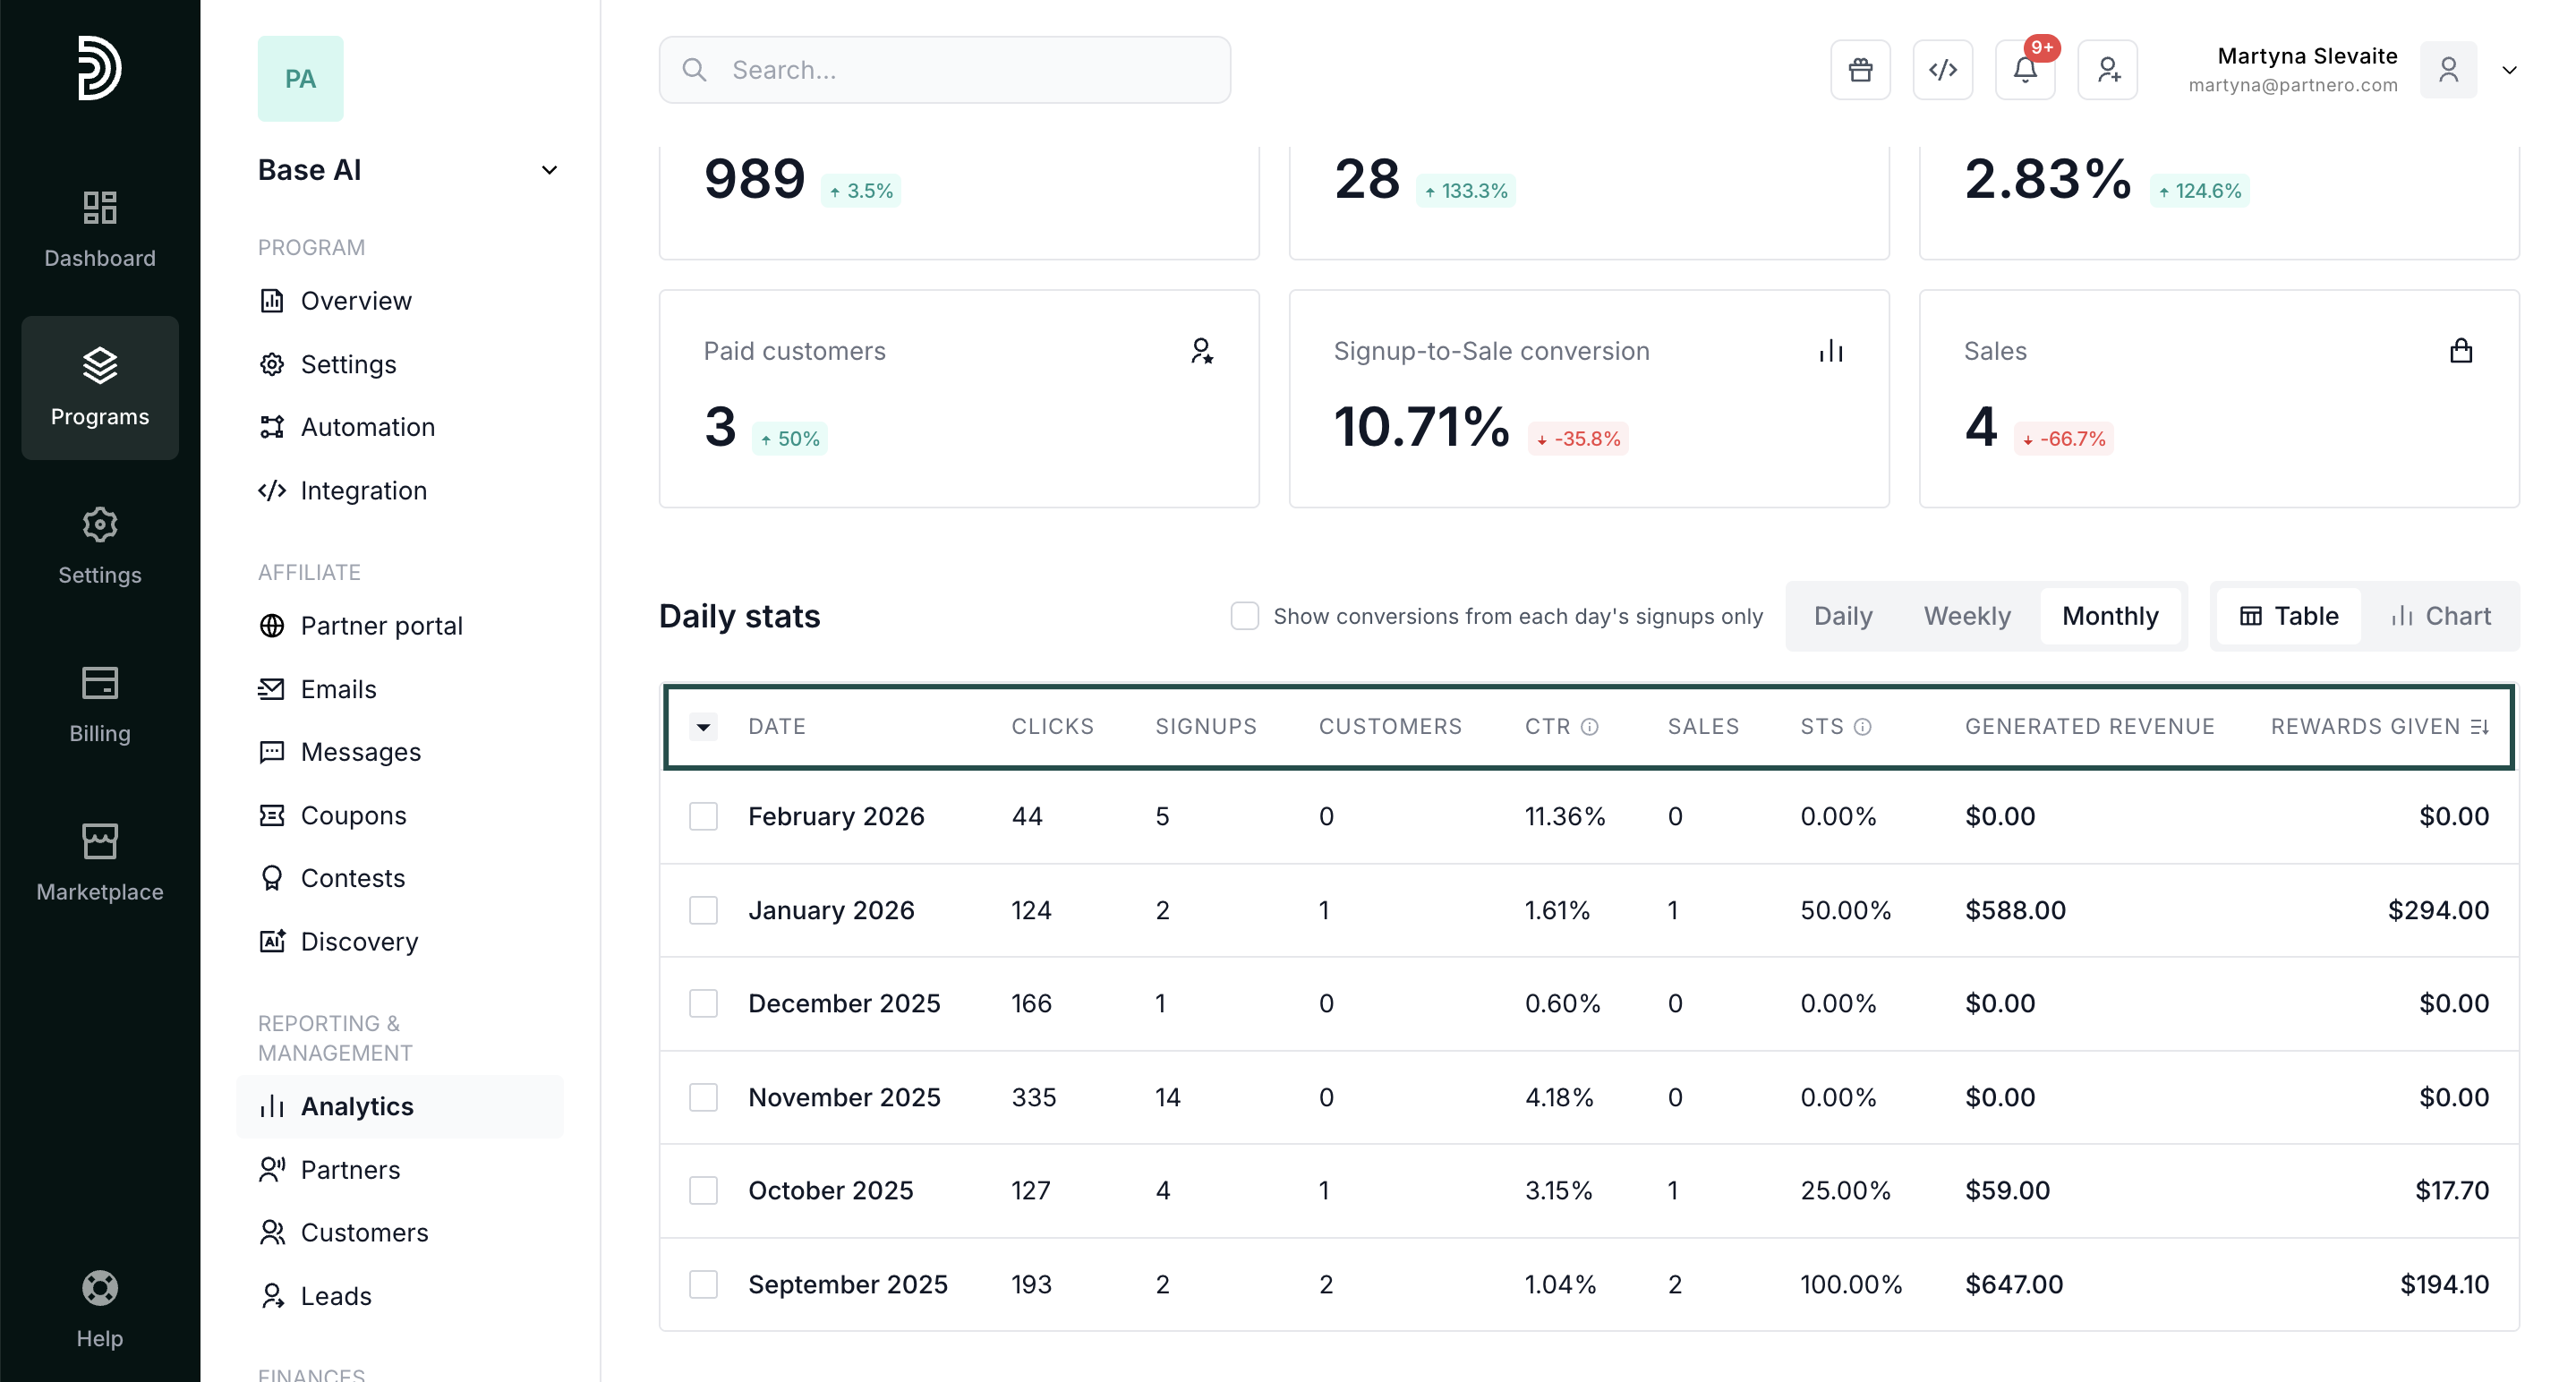Open Partner portal in the side menu
The width and height of the screenshot is (2576, 1382).
381,626
